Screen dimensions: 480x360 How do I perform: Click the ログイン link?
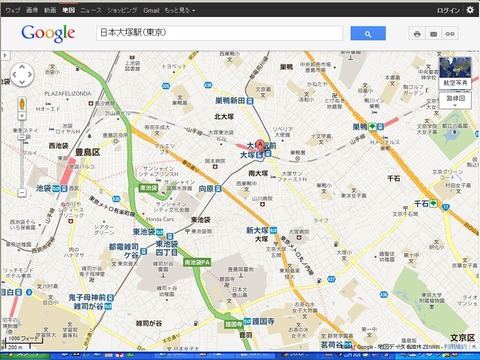448,10
